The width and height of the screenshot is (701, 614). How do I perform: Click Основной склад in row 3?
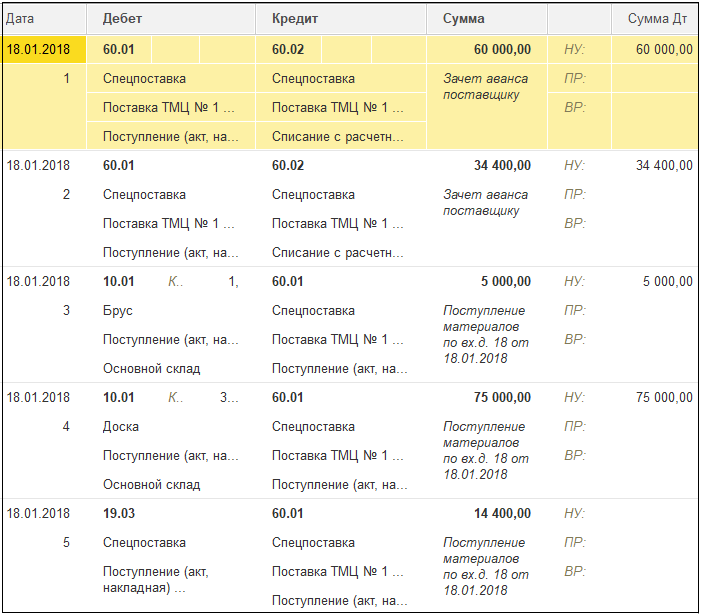[152, 368]
